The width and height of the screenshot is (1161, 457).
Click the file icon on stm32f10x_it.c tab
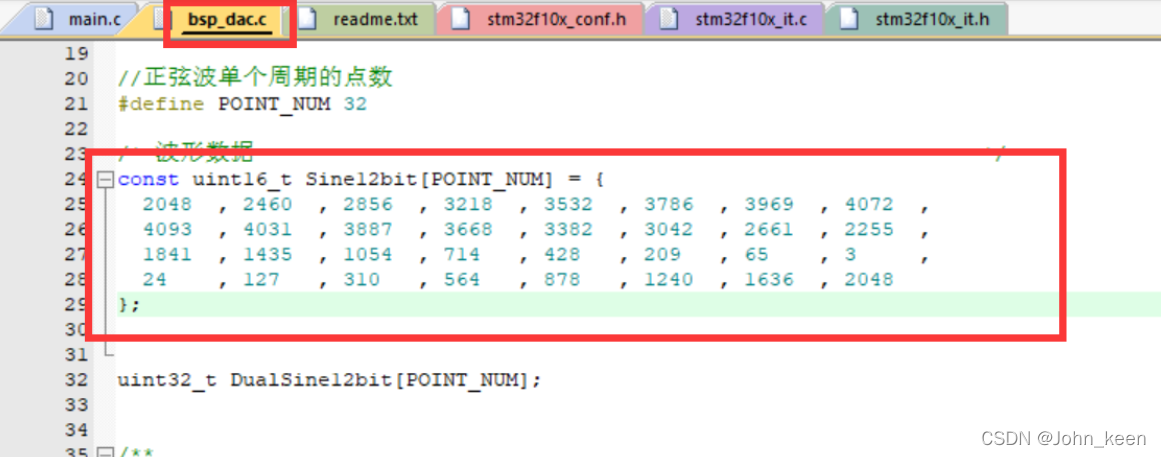(669, 19)
